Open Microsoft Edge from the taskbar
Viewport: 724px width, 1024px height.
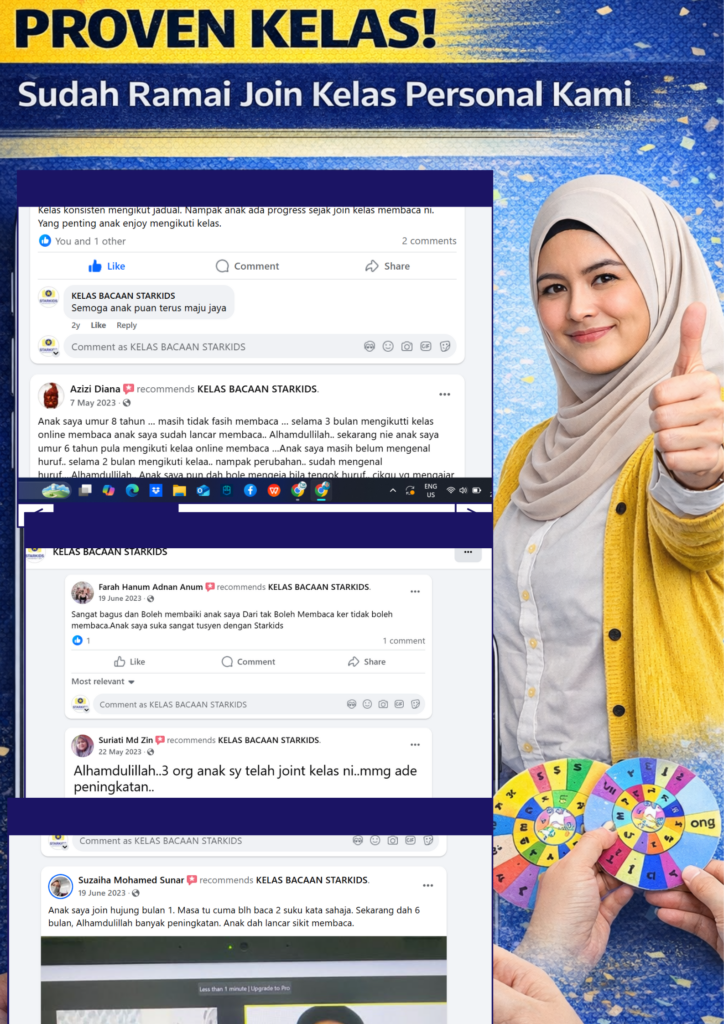tap(132, 490)
